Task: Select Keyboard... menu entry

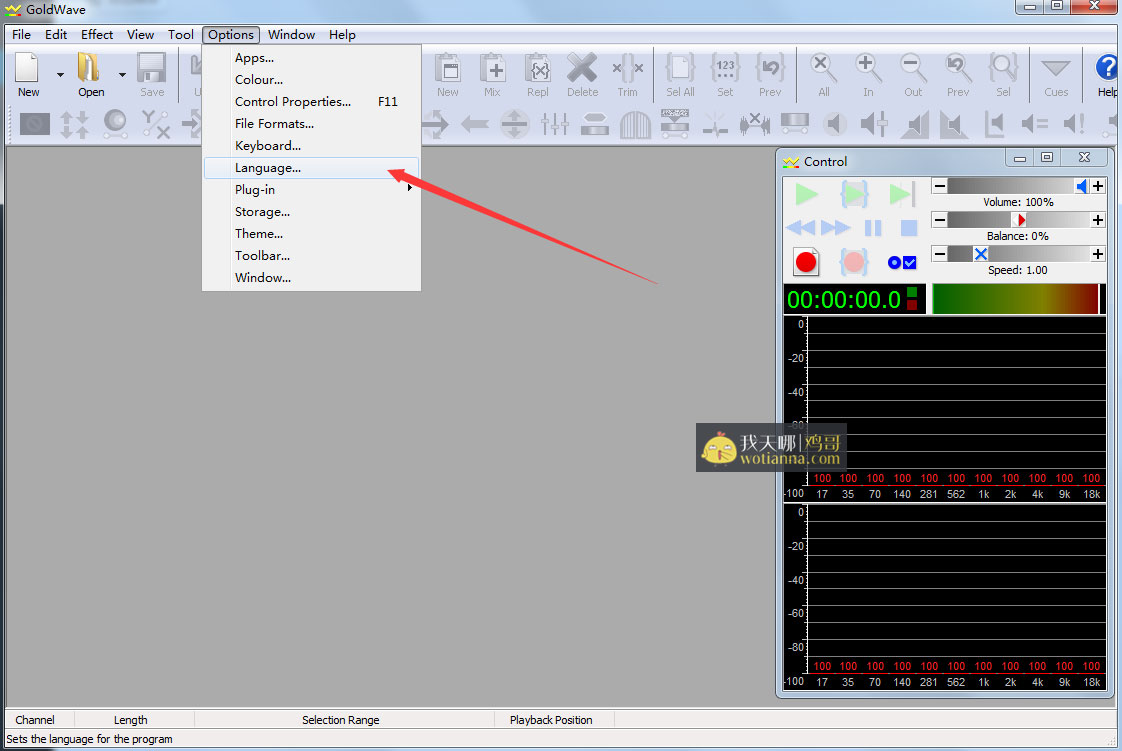Action: 311,146
